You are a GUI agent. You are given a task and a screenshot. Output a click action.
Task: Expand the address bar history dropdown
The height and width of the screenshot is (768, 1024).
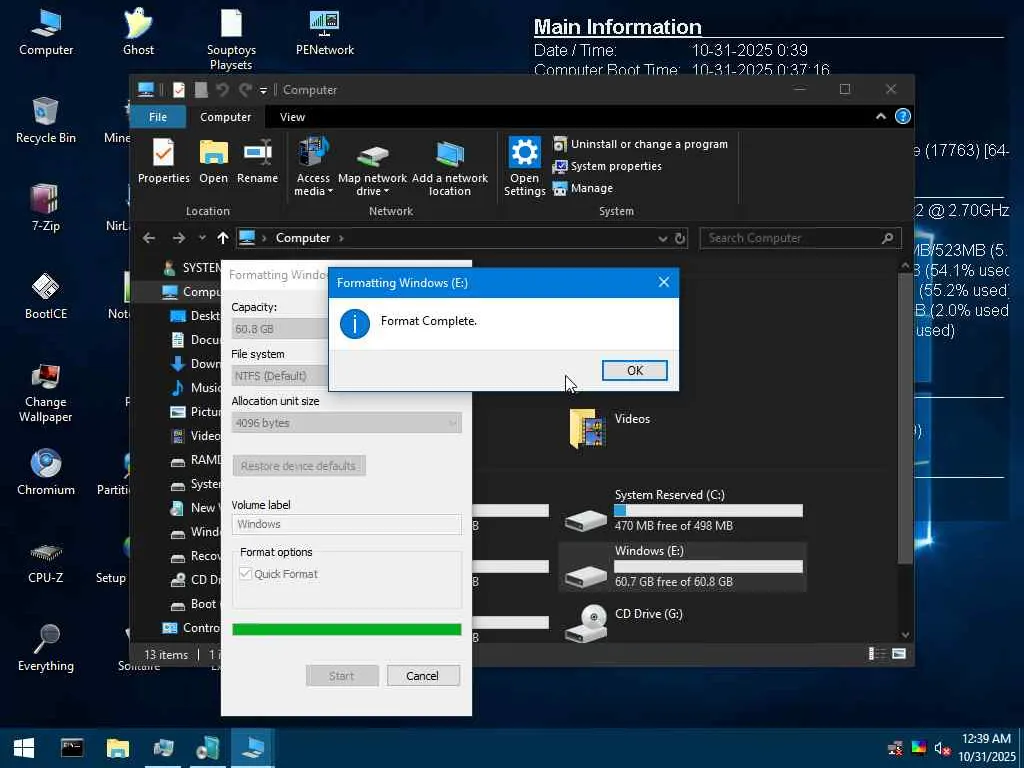(663, 238)
